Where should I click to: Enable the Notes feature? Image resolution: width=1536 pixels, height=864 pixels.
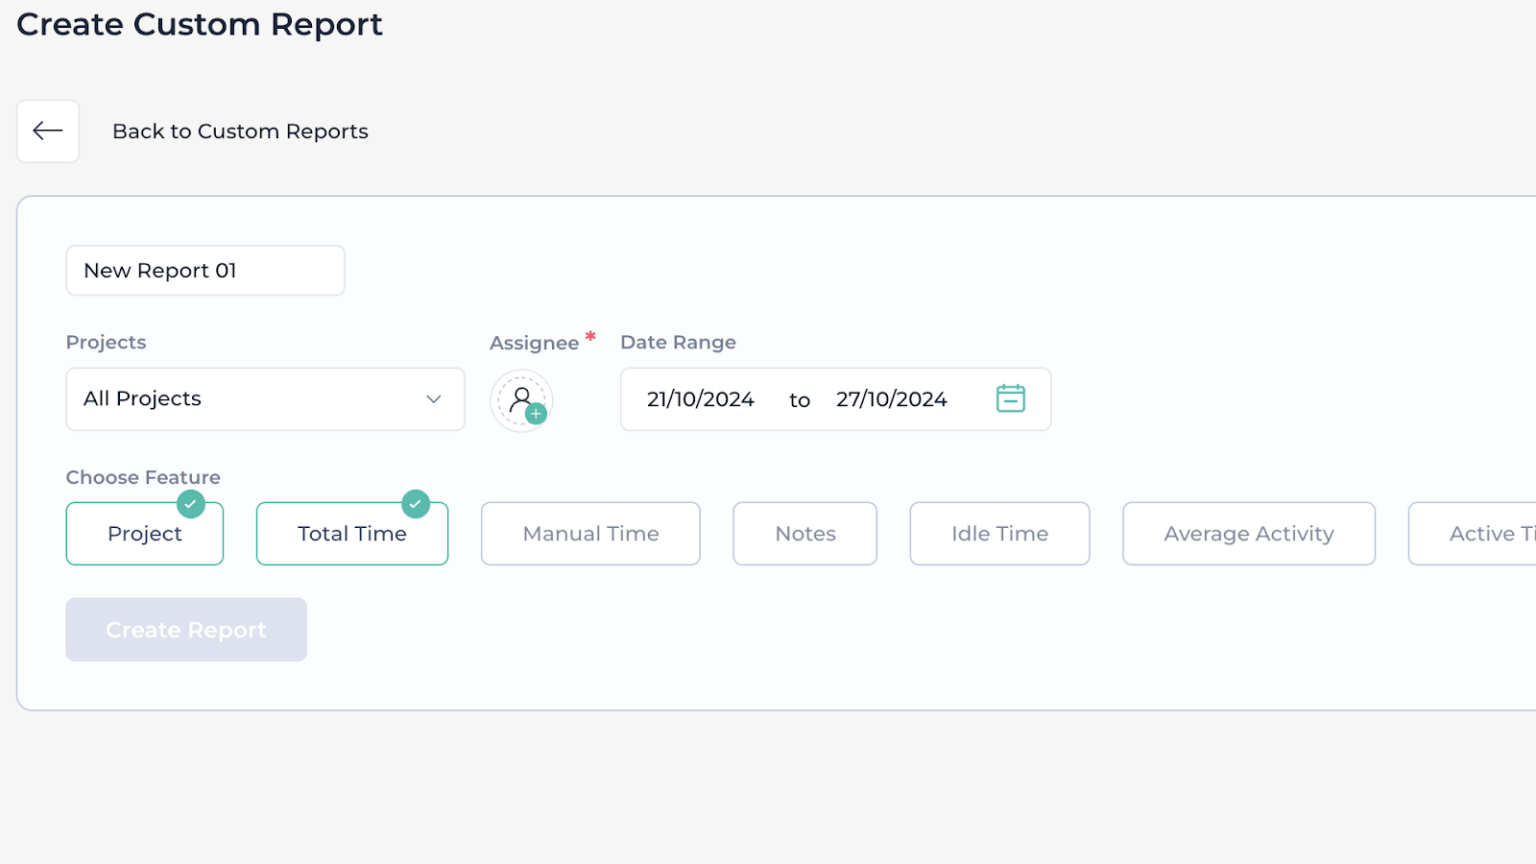pyautogui.click(x=804, y=533)
